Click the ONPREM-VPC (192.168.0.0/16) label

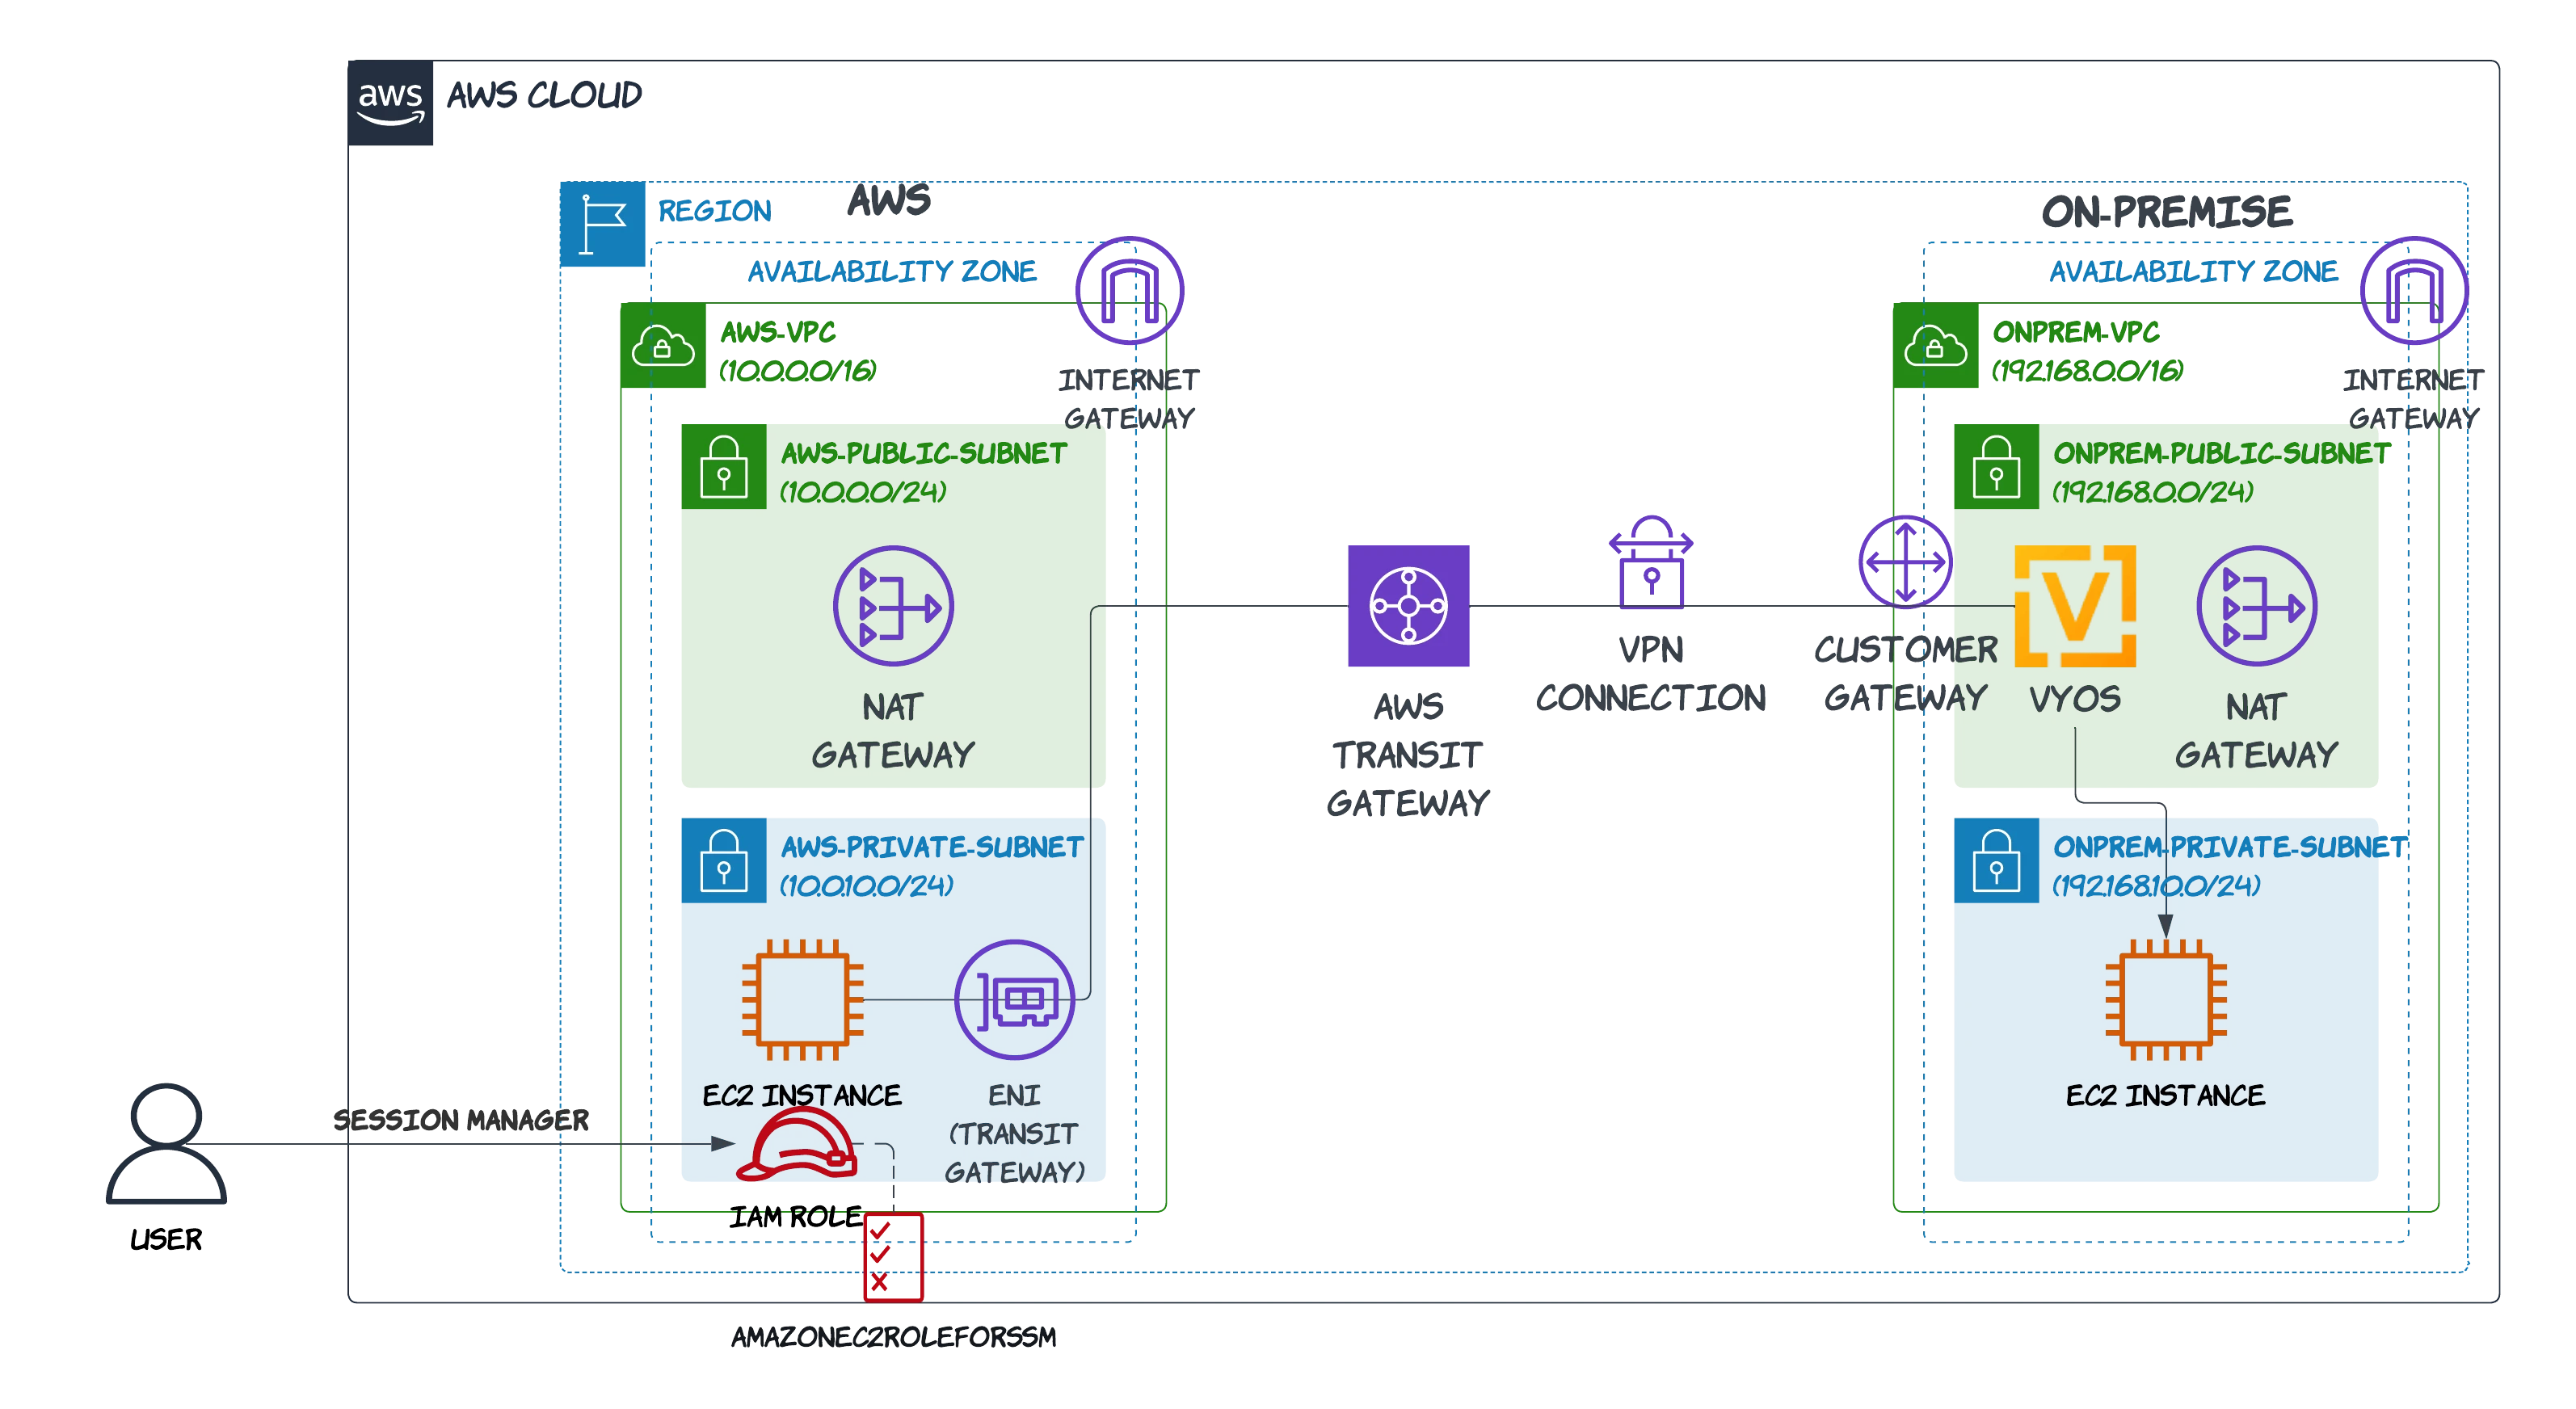coord(2087,351)
